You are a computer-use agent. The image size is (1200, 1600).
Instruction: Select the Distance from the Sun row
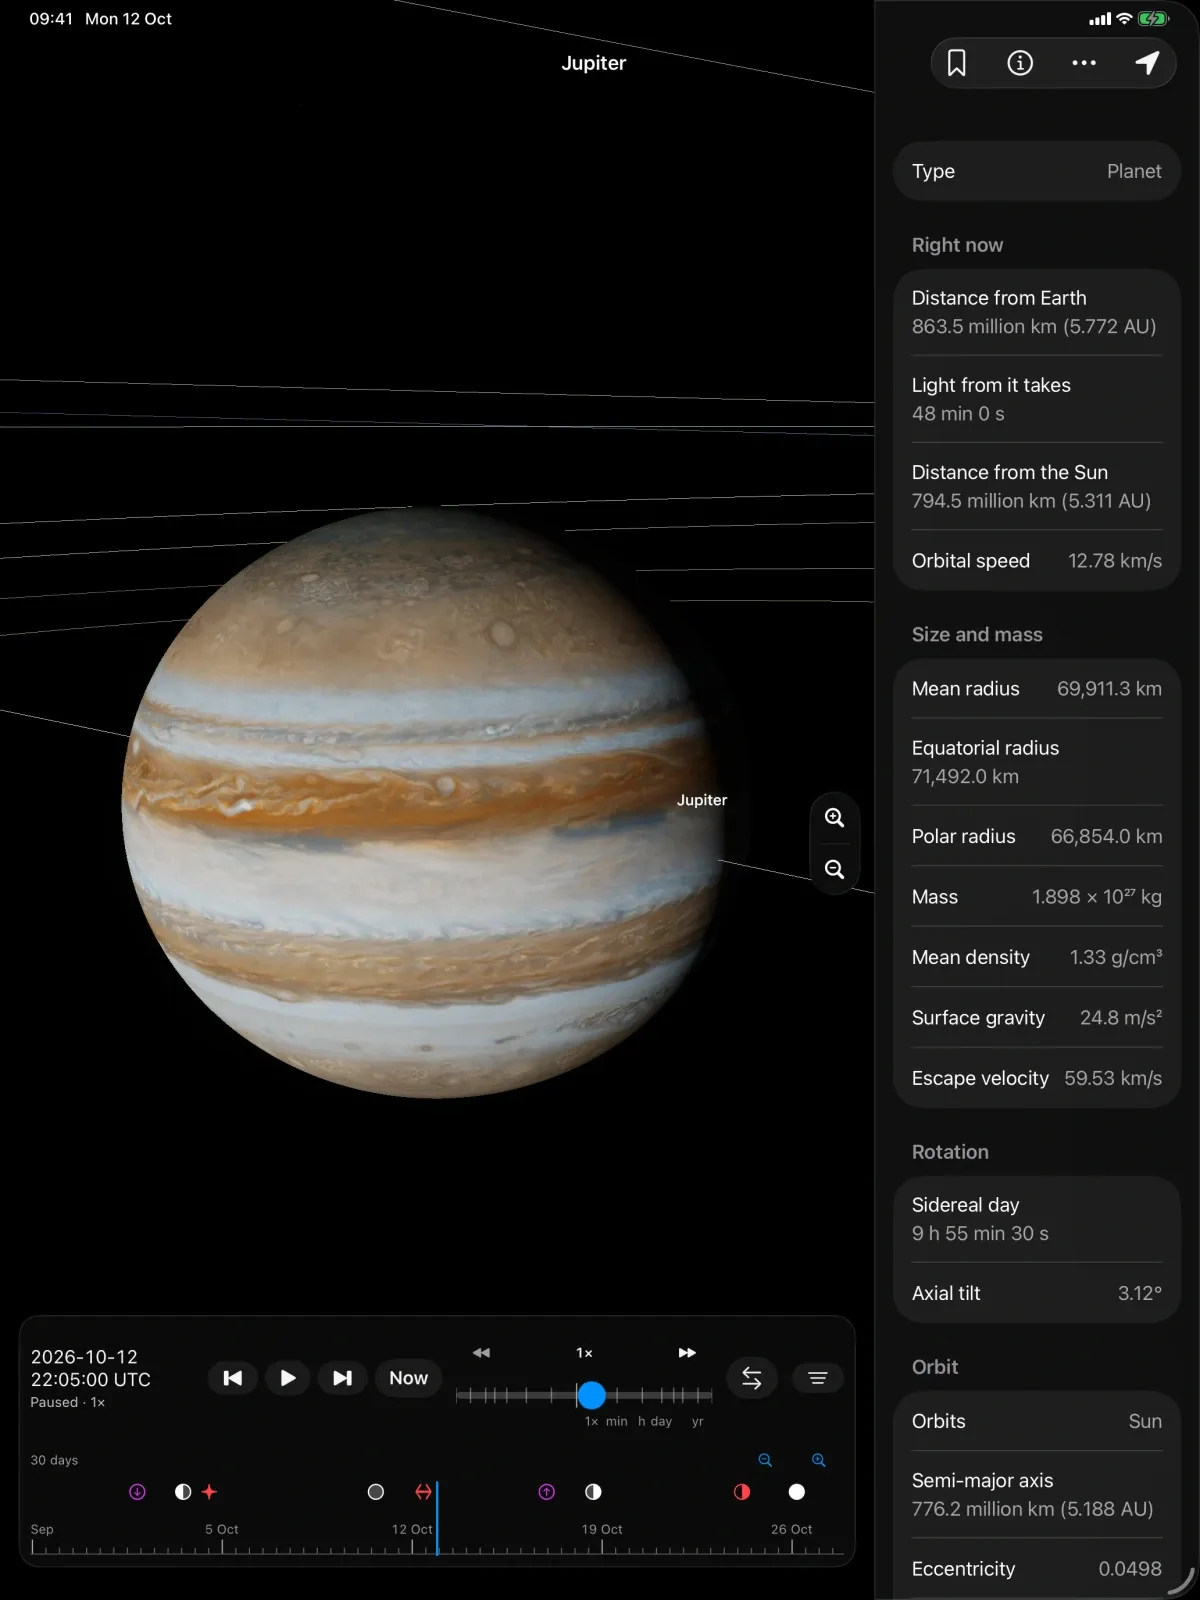coord(1037,486)
